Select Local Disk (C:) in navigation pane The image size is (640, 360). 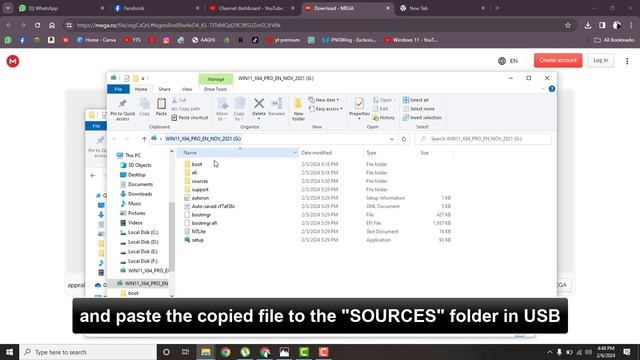point(143,232)
